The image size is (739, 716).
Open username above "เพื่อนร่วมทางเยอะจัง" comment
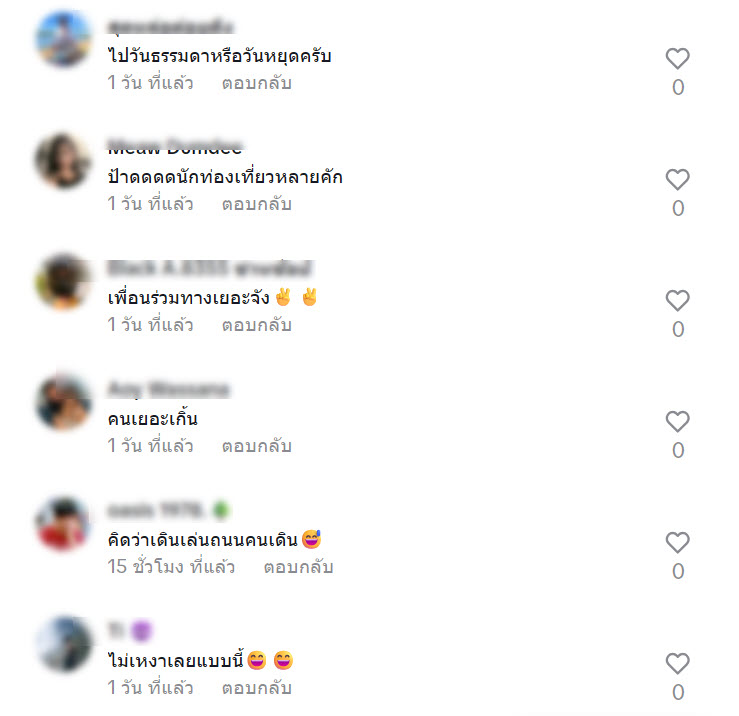point(210,269)
